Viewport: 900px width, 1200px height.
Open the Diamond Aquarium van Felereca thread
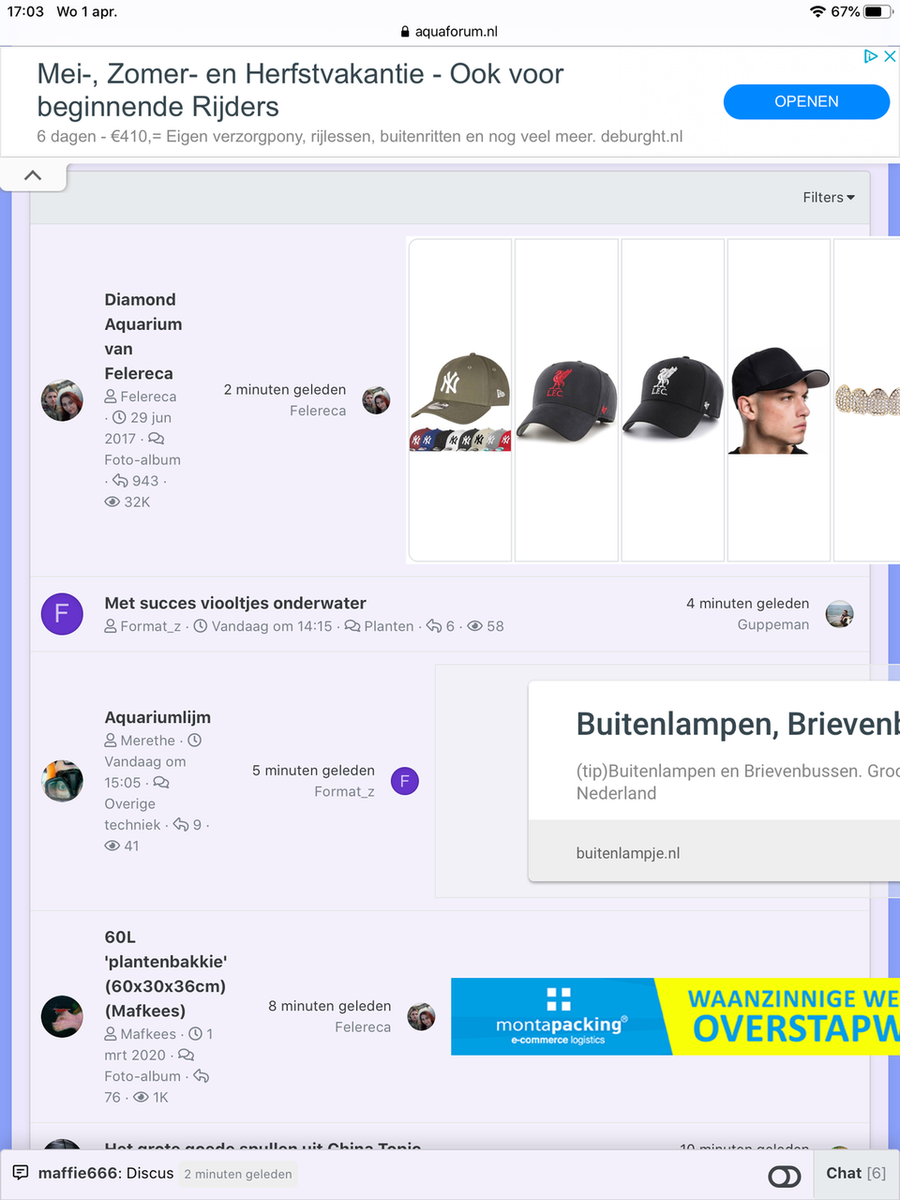(143, 336)
